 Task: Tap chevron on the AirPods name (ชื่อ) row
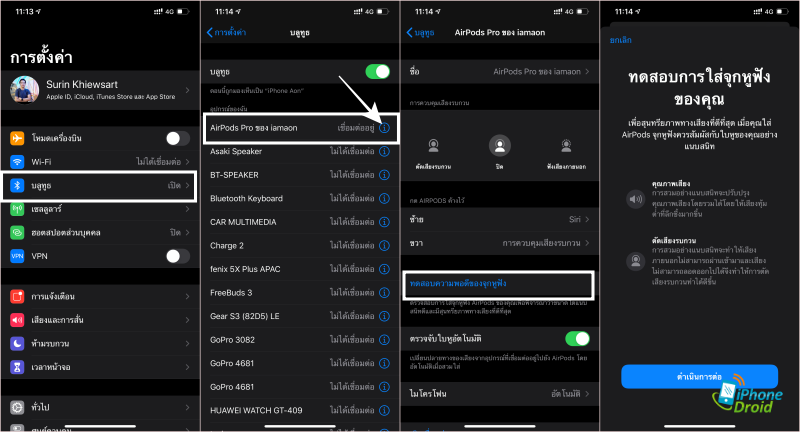pos(587,72)
